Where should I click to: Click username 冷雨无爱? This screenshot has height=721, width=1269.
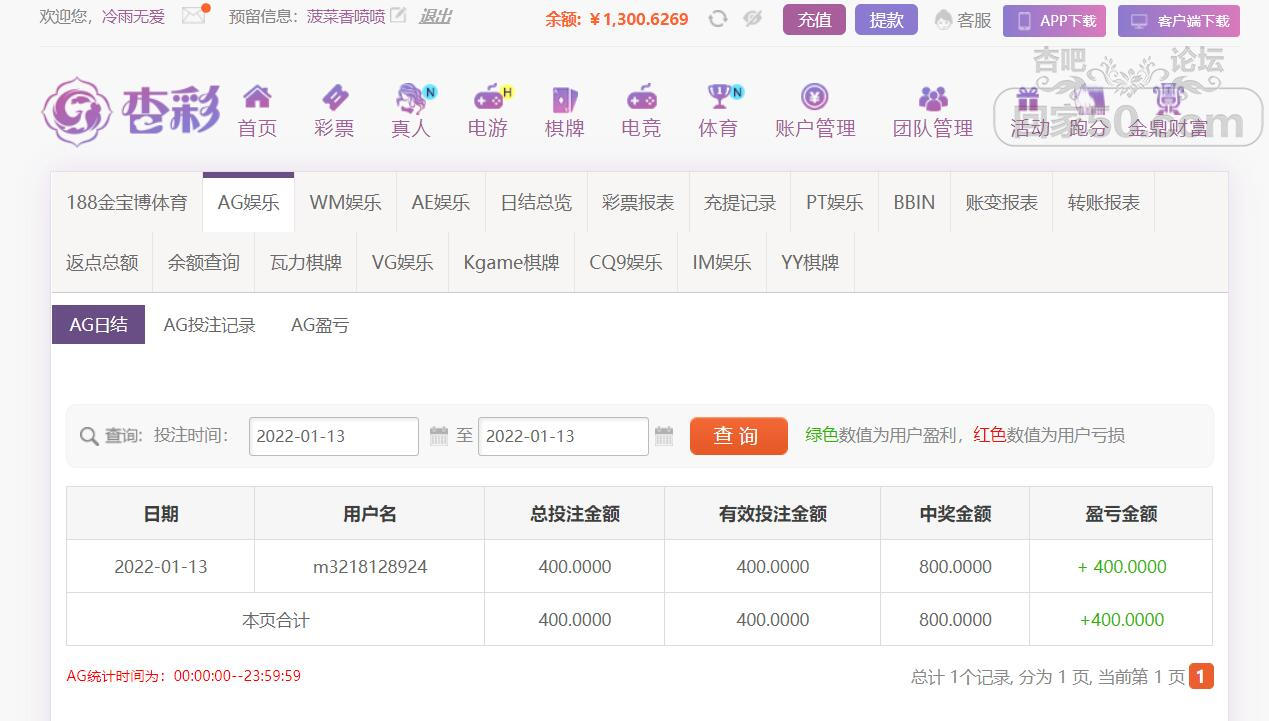pyautogui.click(x=134, y=17)
